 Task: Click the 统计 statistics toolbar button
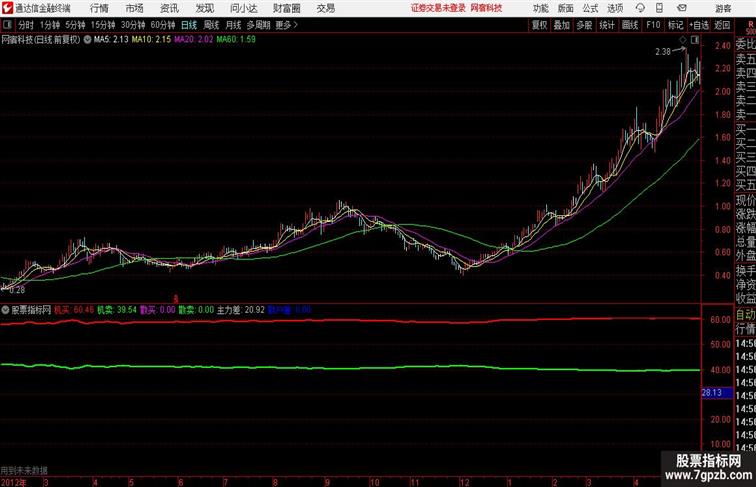[x=607, y=25]
